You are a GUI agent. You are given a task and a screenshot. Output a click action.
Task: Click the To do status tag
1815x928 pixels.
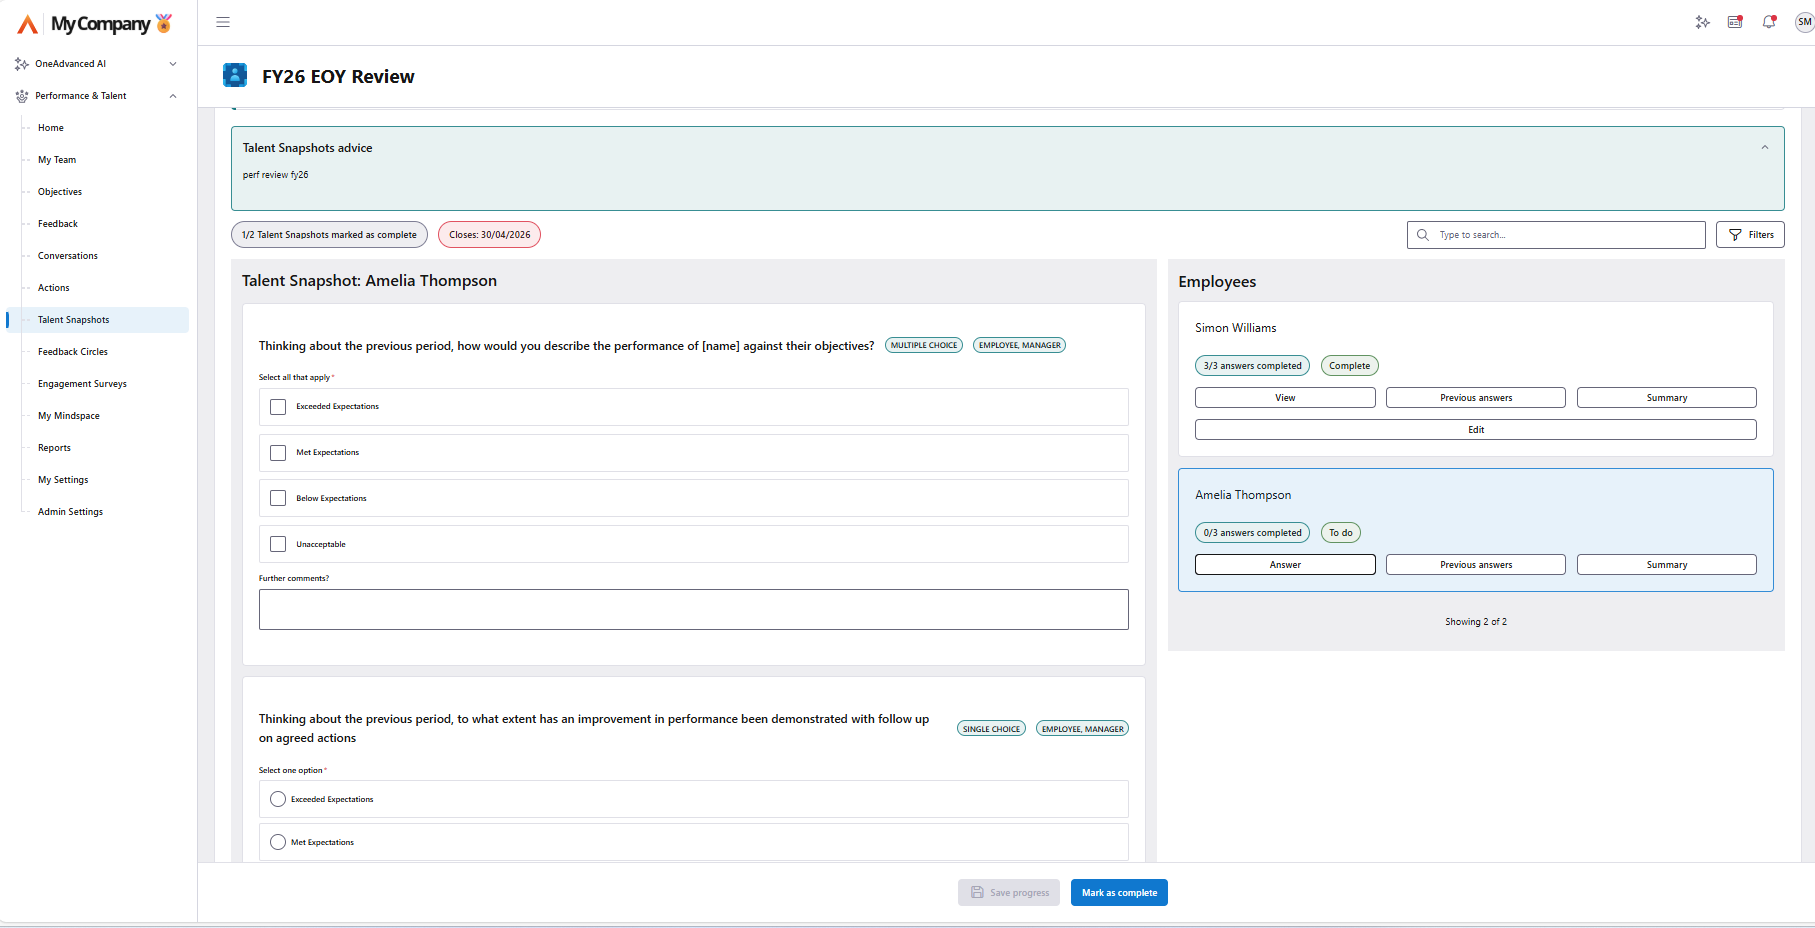1341,533
